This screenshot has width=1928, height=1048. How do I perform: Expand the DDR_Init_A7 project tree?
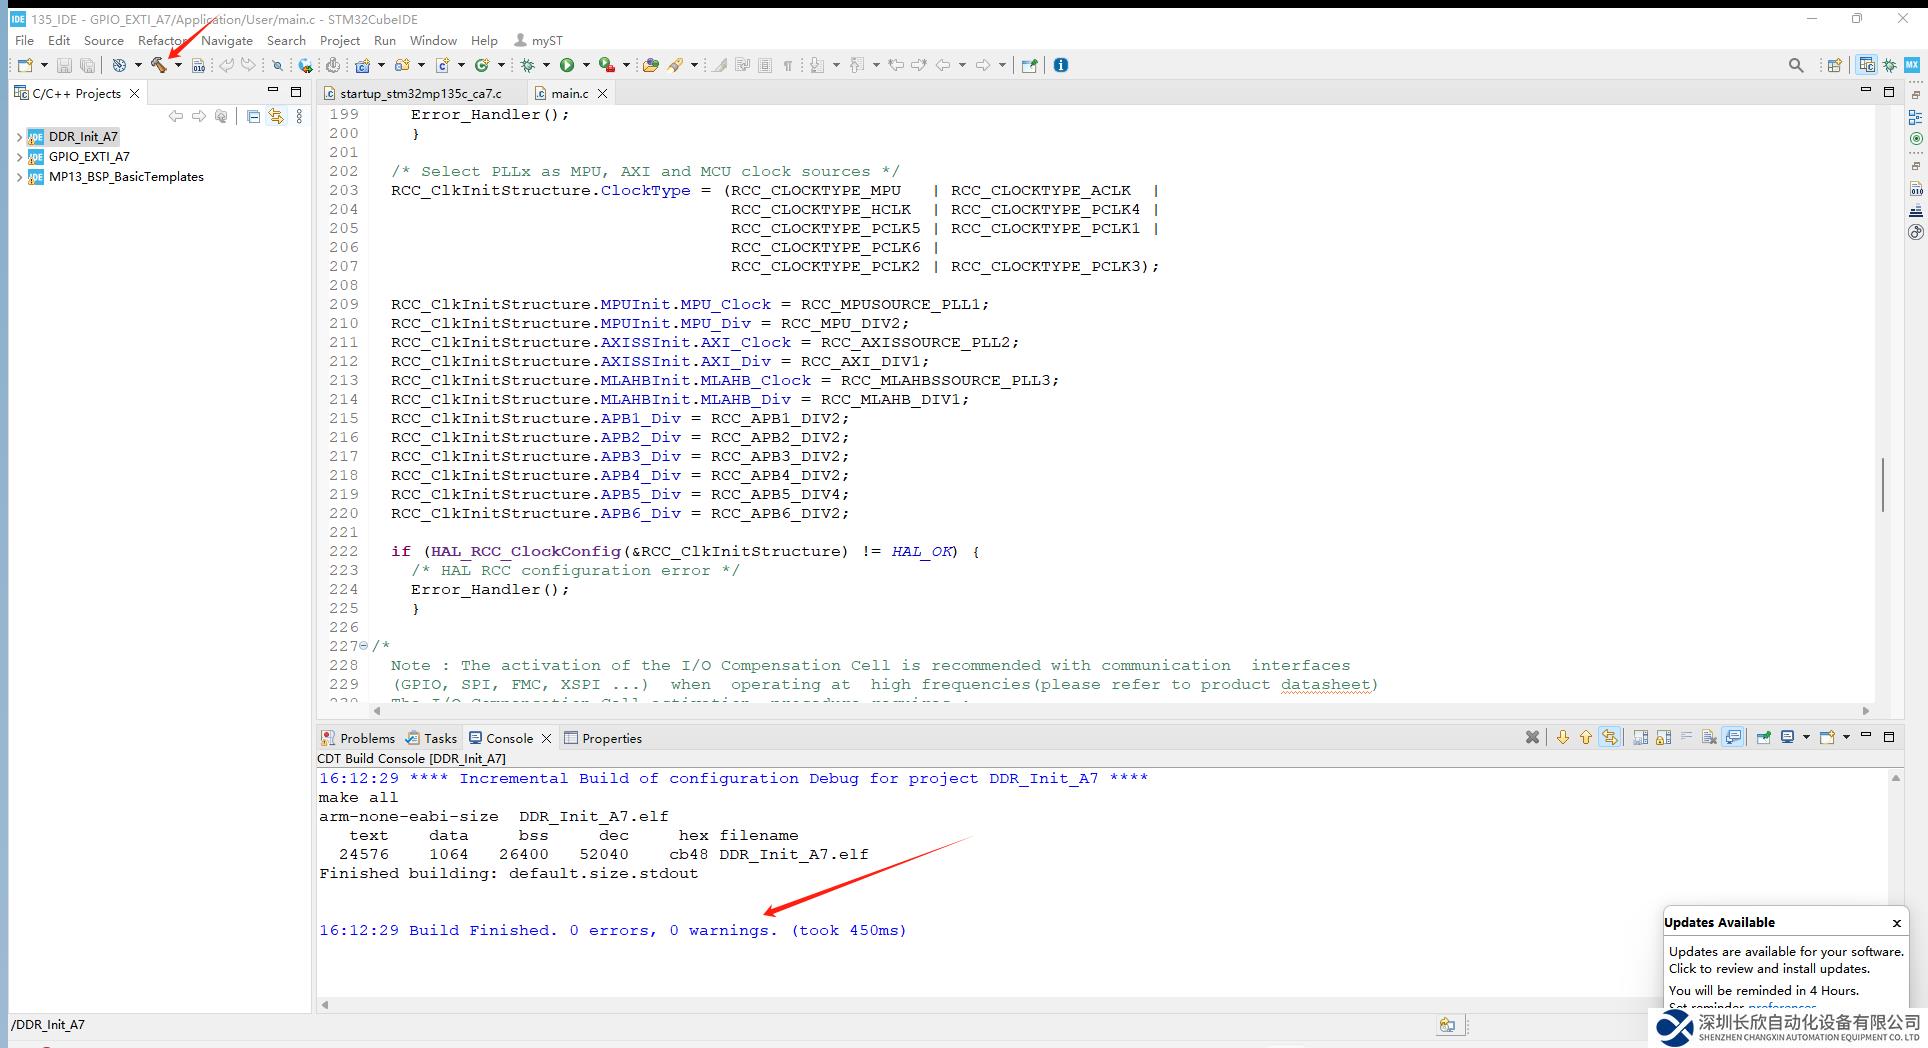19,137
